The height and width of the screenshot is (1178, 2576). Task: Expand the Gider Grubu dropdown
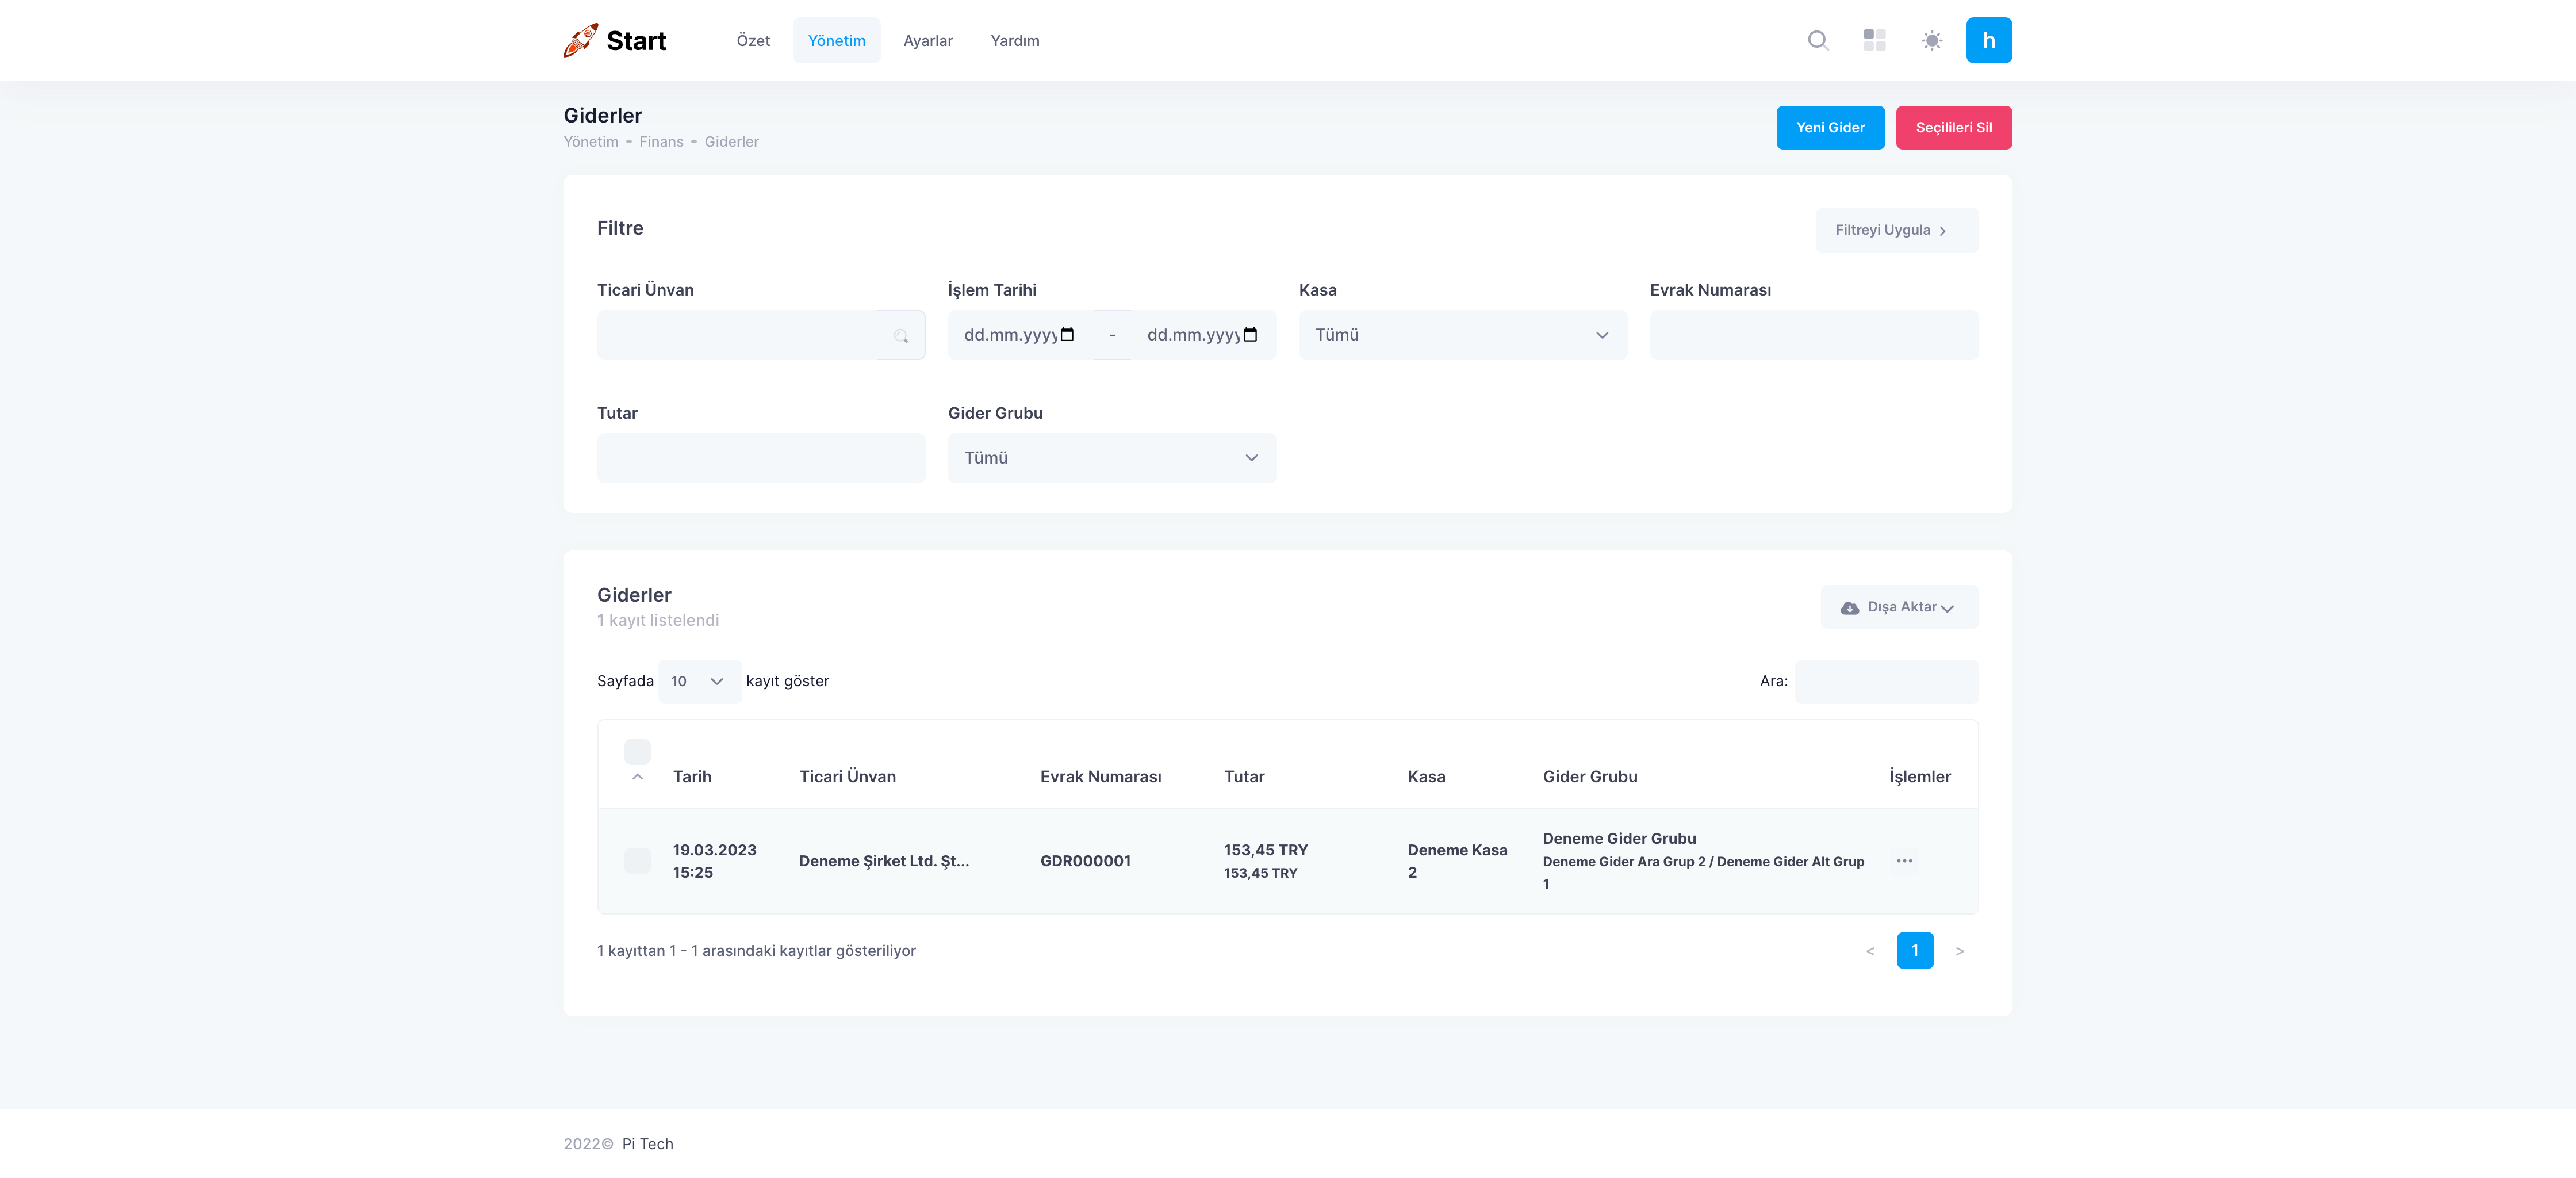point(1111,458)
